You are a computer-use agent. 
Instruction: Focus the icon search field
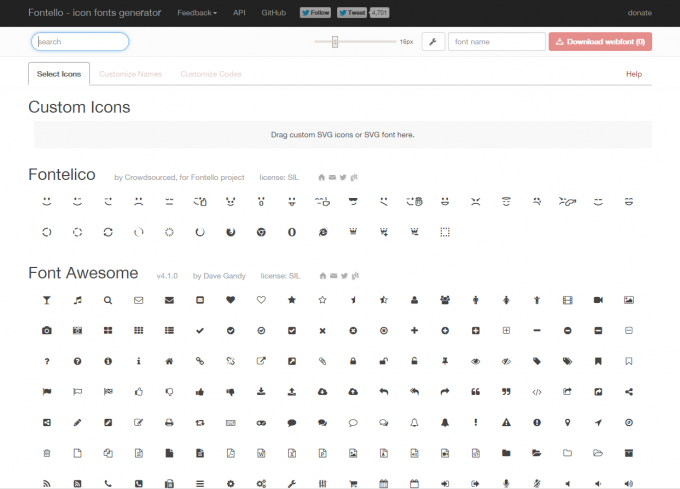click(x=80, y=42)
